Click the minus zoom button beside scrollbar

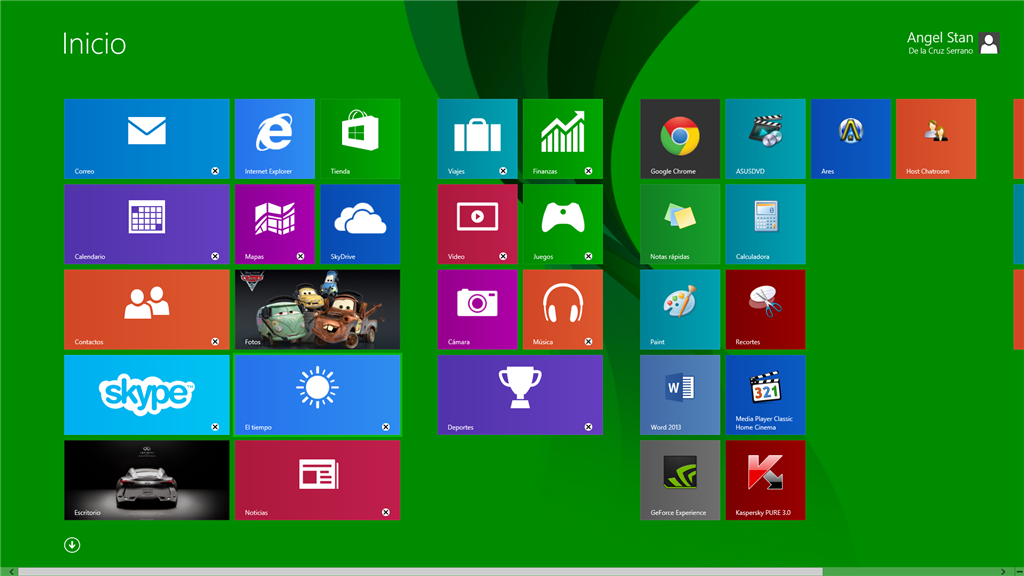click(1019, 571)
